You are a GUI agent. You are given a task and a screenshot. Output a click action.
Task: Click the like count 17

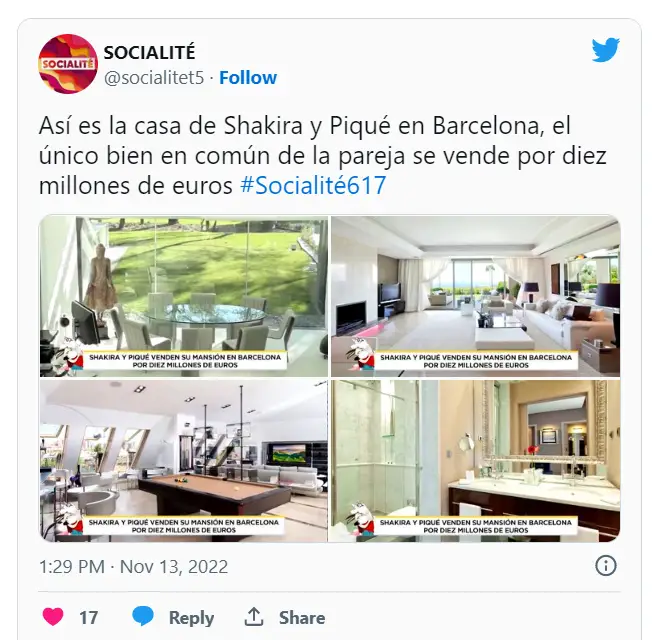(x=89, y=618)
